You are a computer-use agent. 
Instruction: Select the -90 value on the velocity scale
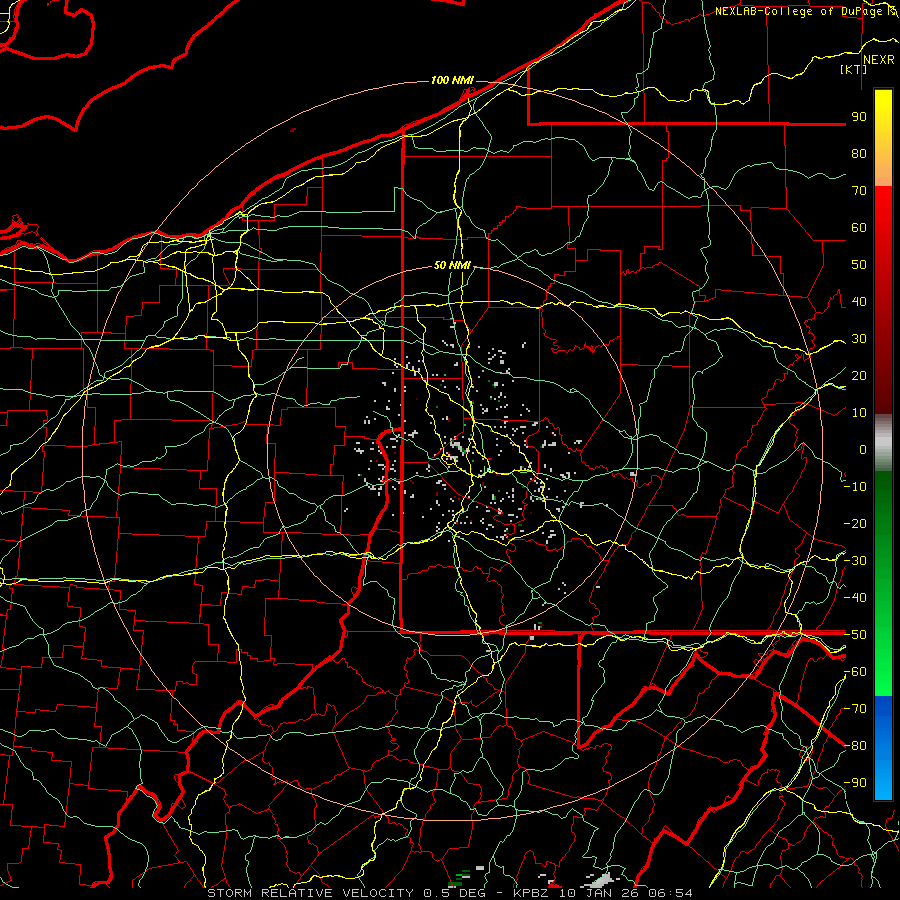(855, 783)
